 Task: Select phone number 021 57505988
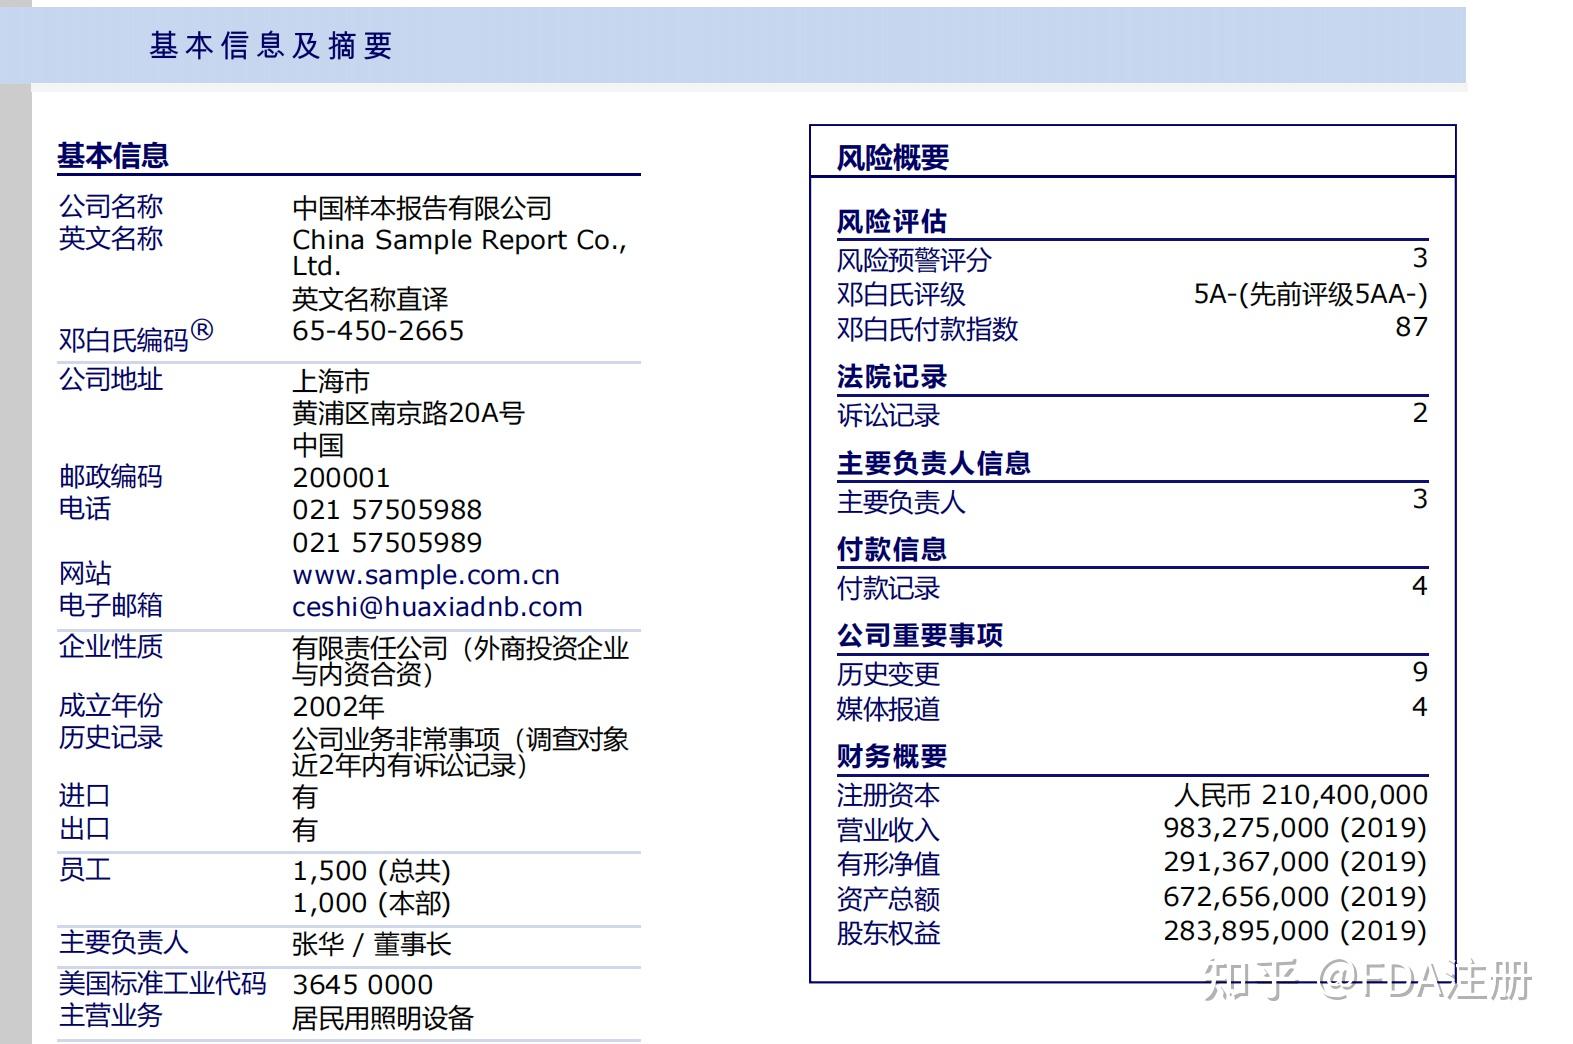(387, 510)
